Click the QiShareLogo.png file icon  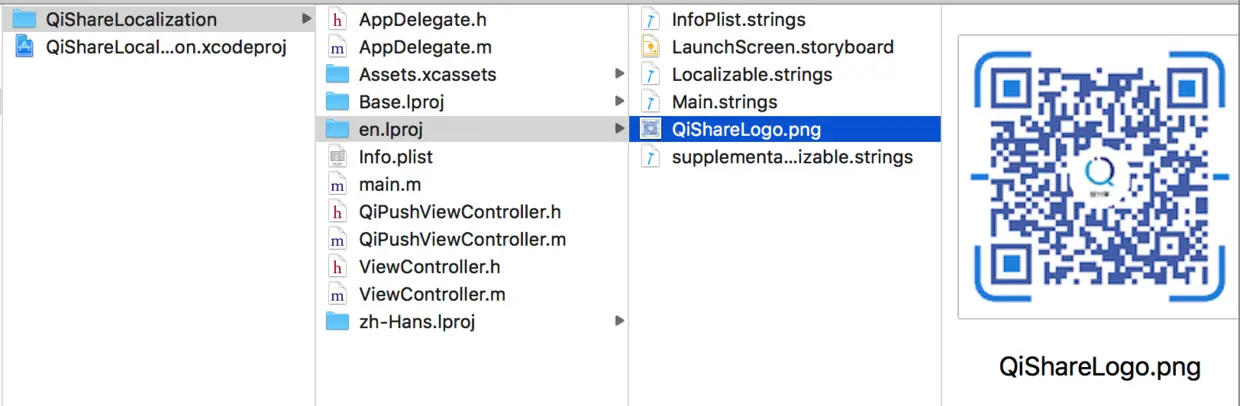[650, 129]
